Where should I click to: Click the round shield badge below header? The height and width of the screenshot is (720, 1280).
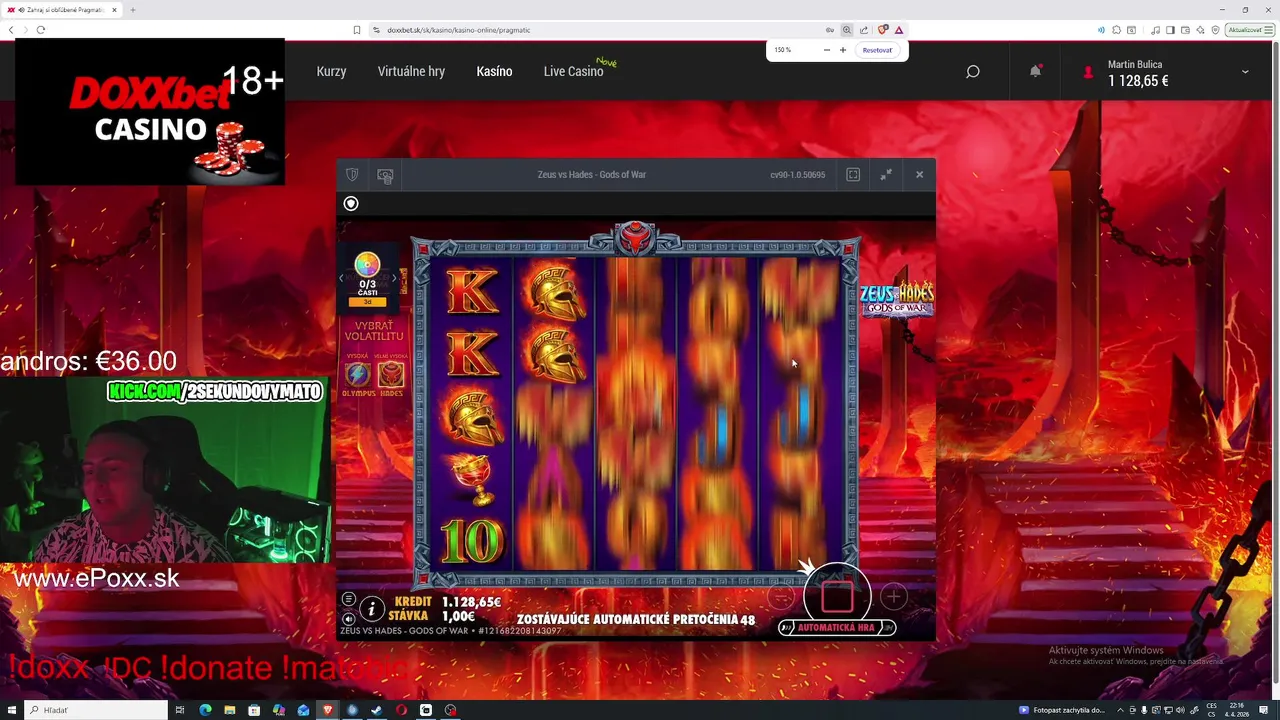351,204
